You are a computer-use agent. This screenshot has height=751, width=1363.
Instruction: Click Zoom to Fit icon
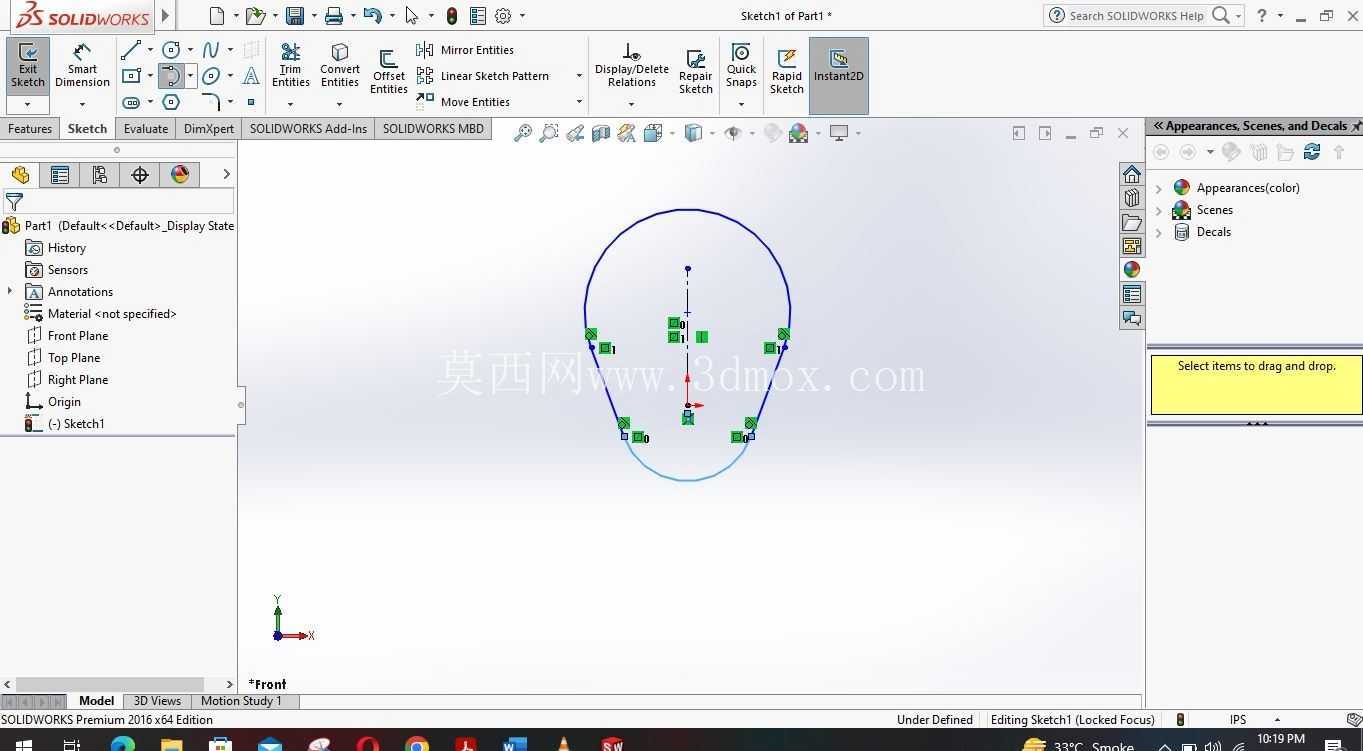click(x=522, y=133)
